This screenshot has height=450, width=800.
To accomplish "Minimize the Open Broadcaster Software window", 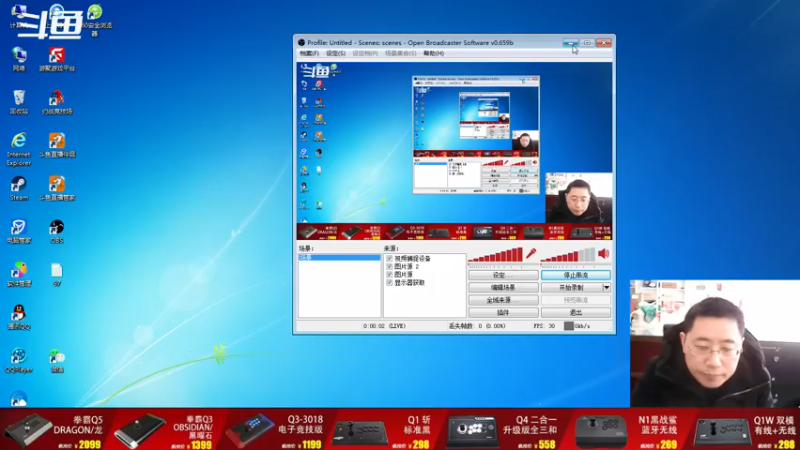I will pyautogui.click(x=570, y=43).
